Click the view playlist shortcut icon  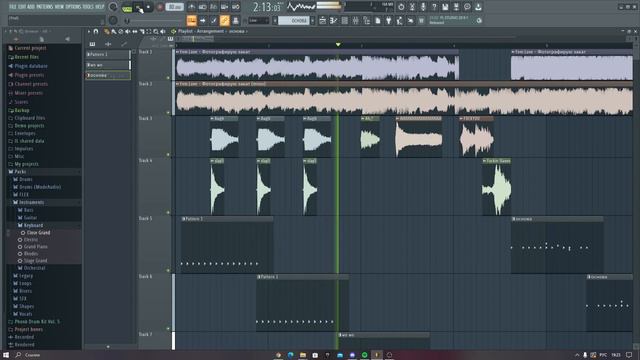[322, 20]
